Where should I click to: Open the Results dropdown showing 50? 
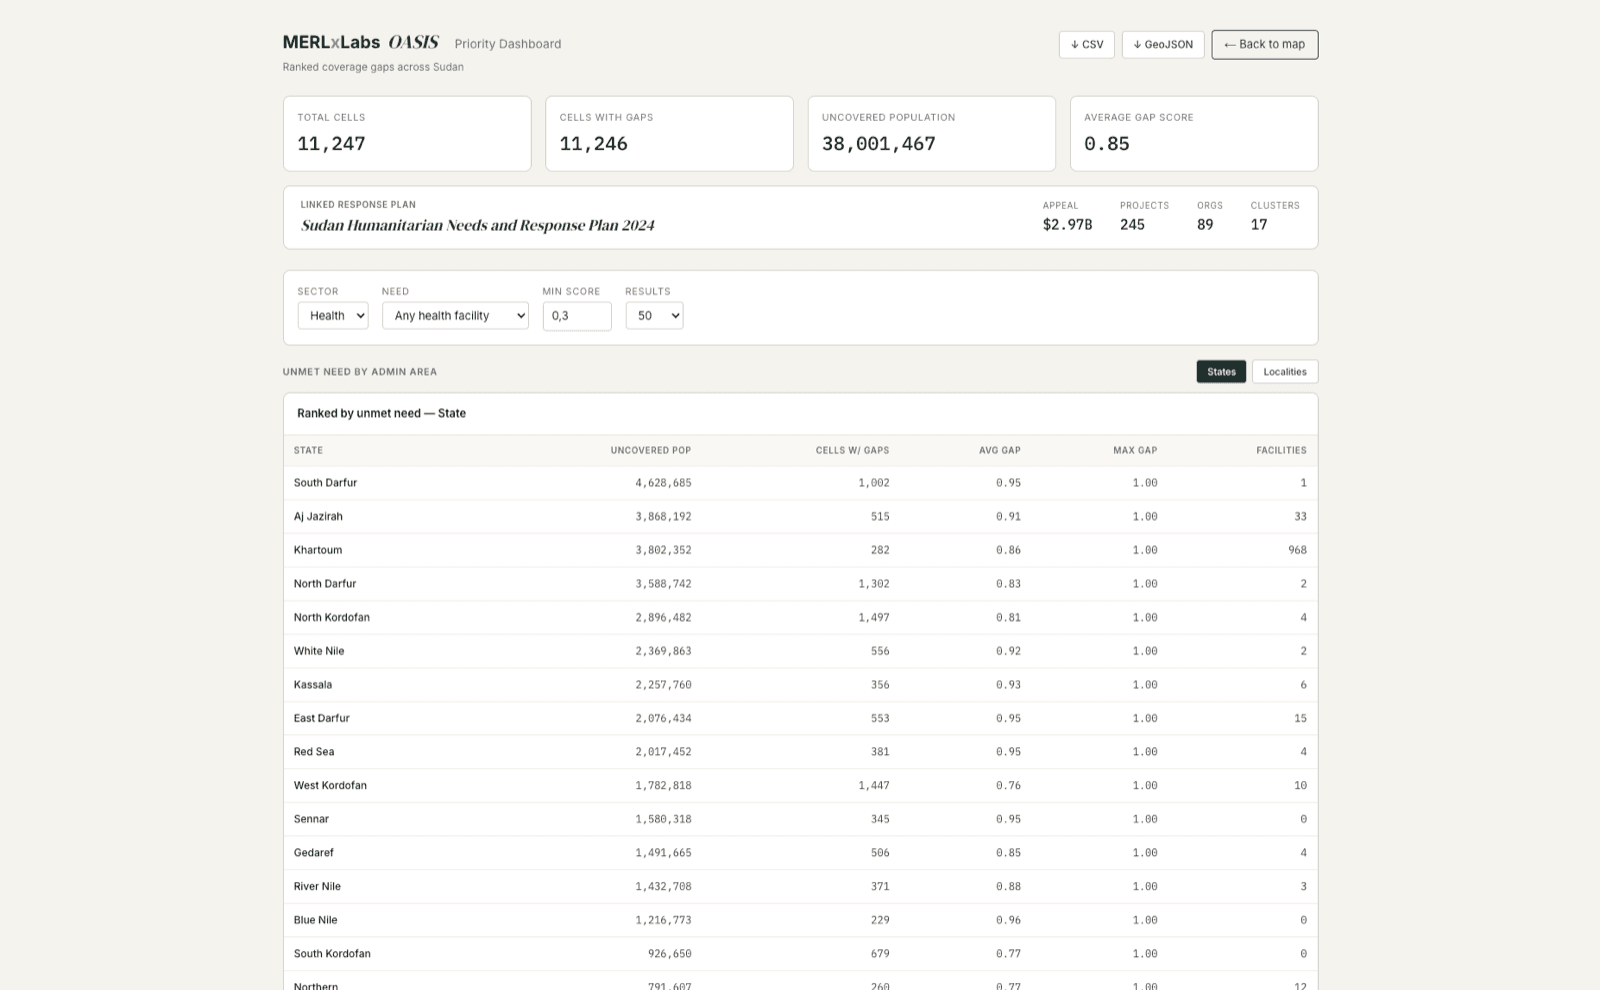[654, 315]
